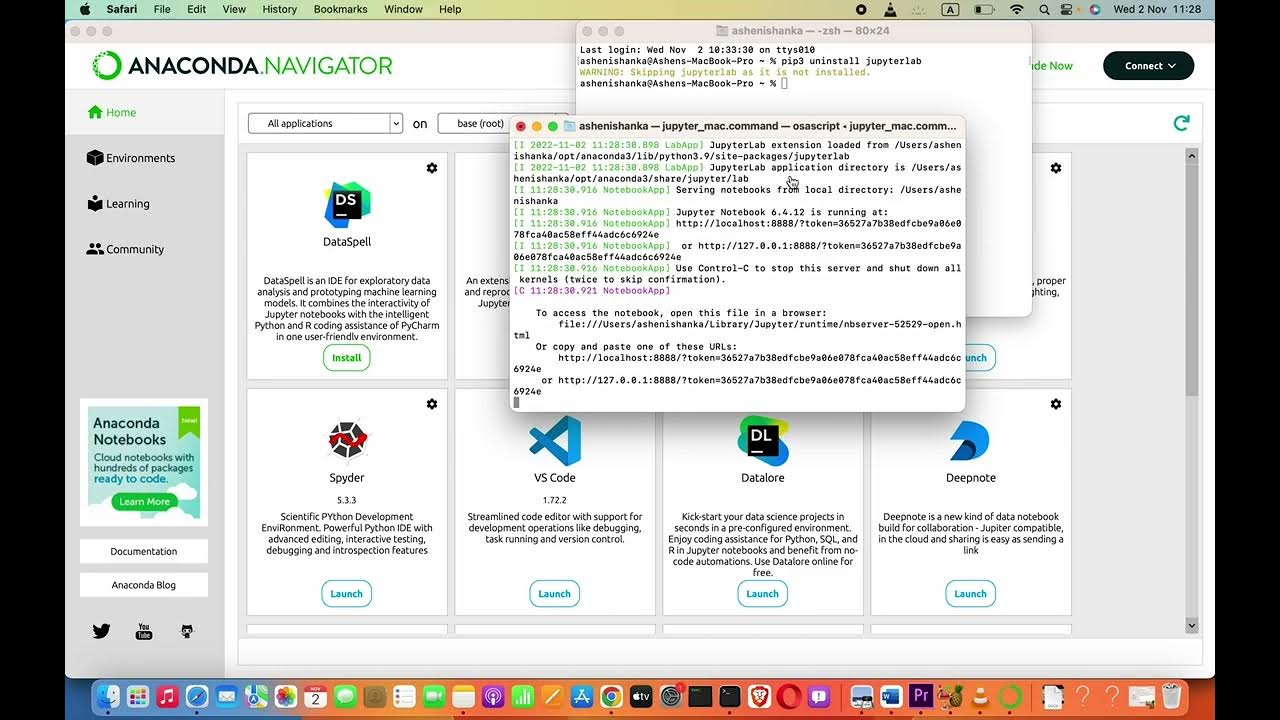Screen dimensions: 1280x720
Task: Click the date and time in menu bar
Action: (x=1157, y=9)
